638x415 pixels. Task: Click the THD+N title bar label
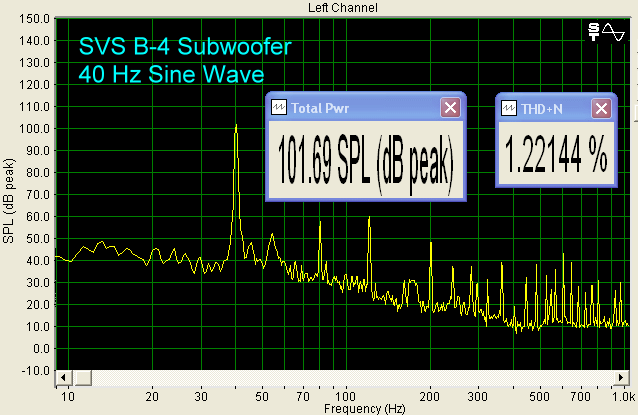(542, 109)
